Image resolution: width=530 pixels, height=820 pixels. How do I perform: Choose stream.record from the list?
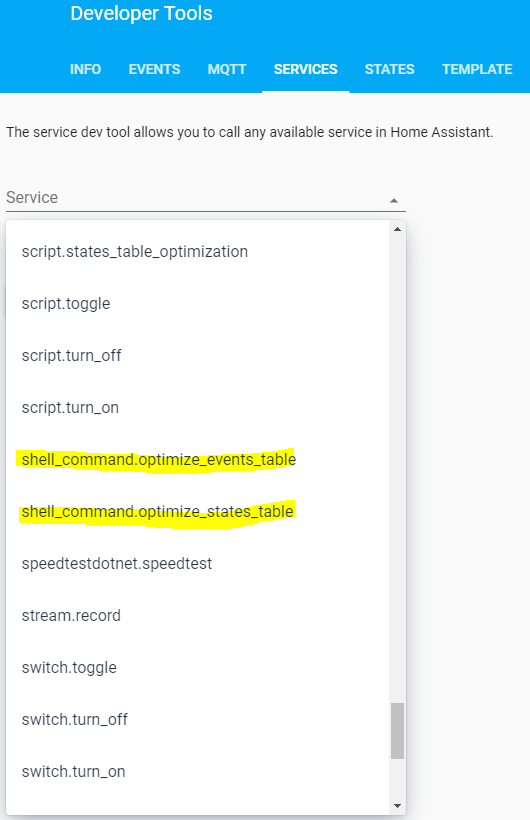pyautogui.click(x=197, y=616)
